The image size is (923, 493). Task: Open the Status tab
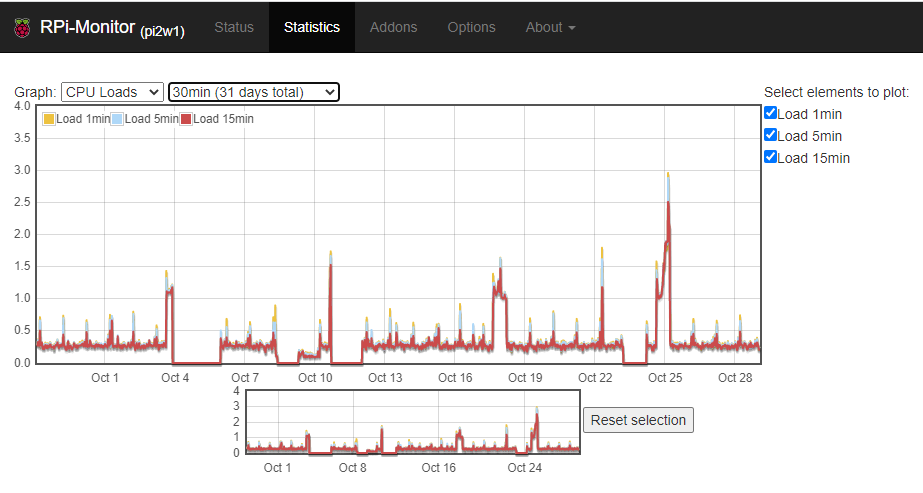coord(234,28)
